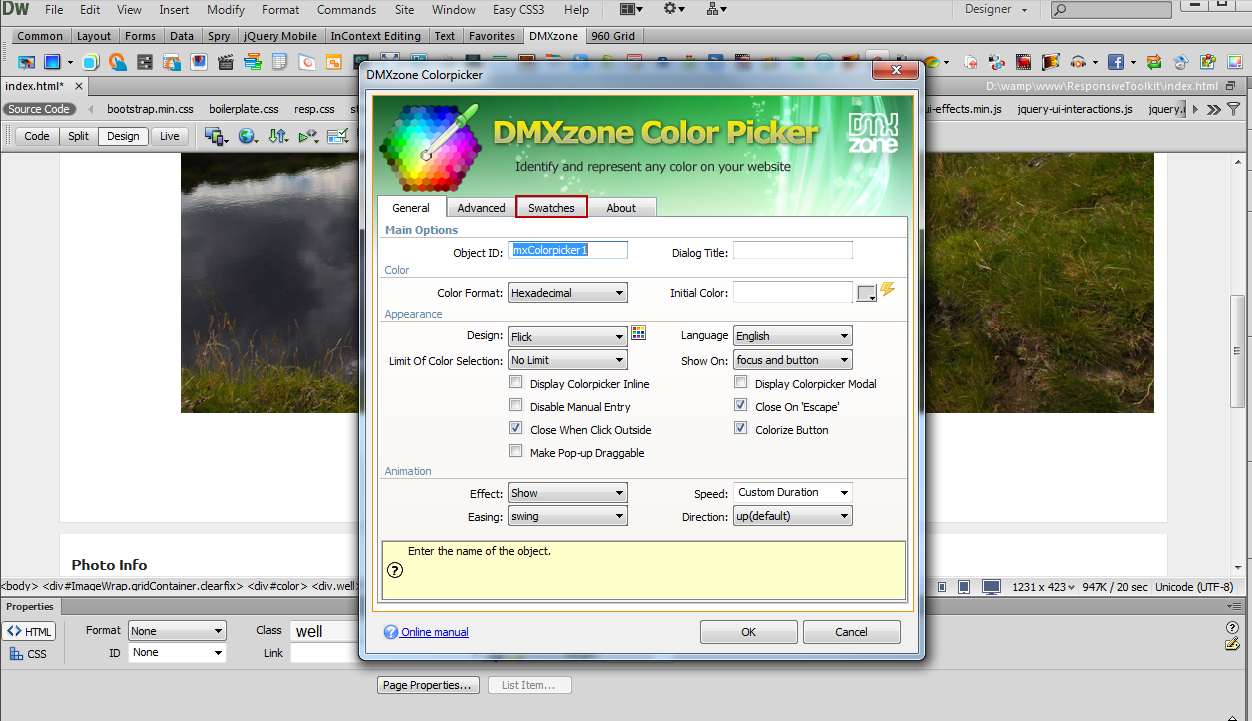Image resolution: width=1252 pixels, height=721 pixels.
Task: Open the Color Format dropdown
Action: pyautogui.click(x=568, y=293)
